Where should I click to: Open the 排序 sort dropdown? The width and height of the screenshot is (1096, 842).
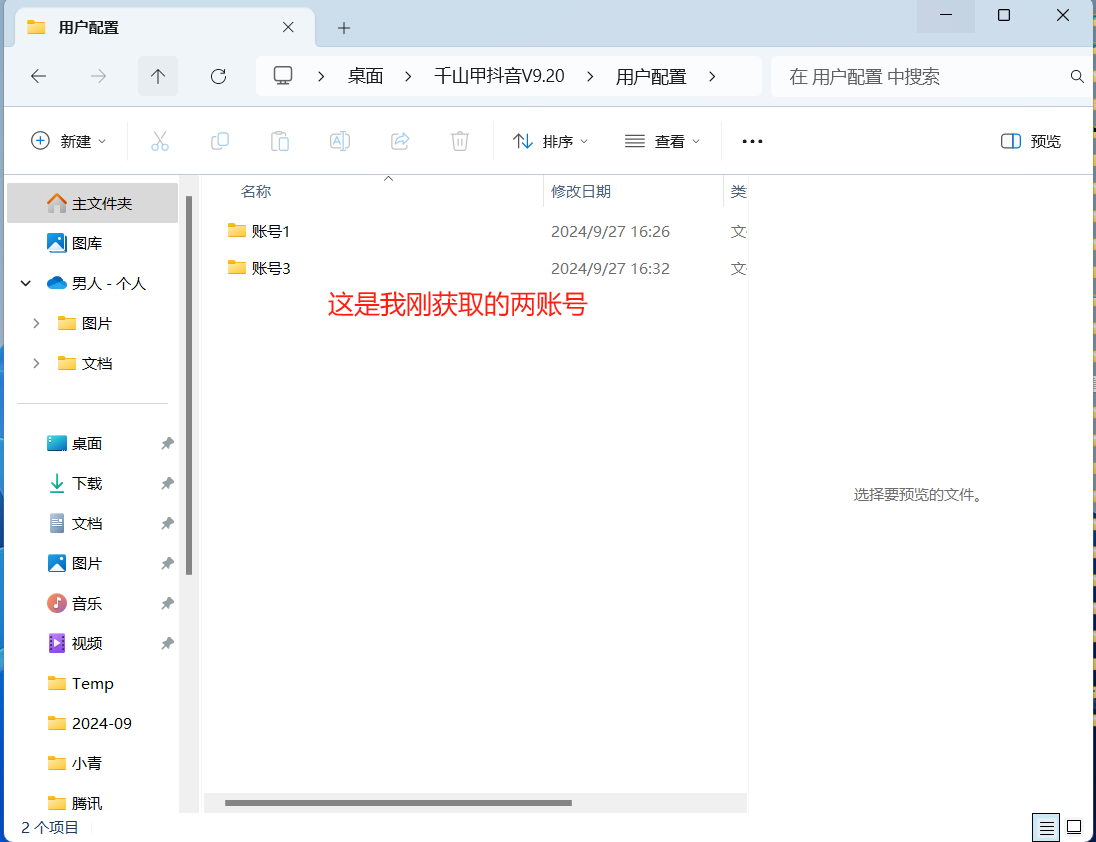click(550, 141)
